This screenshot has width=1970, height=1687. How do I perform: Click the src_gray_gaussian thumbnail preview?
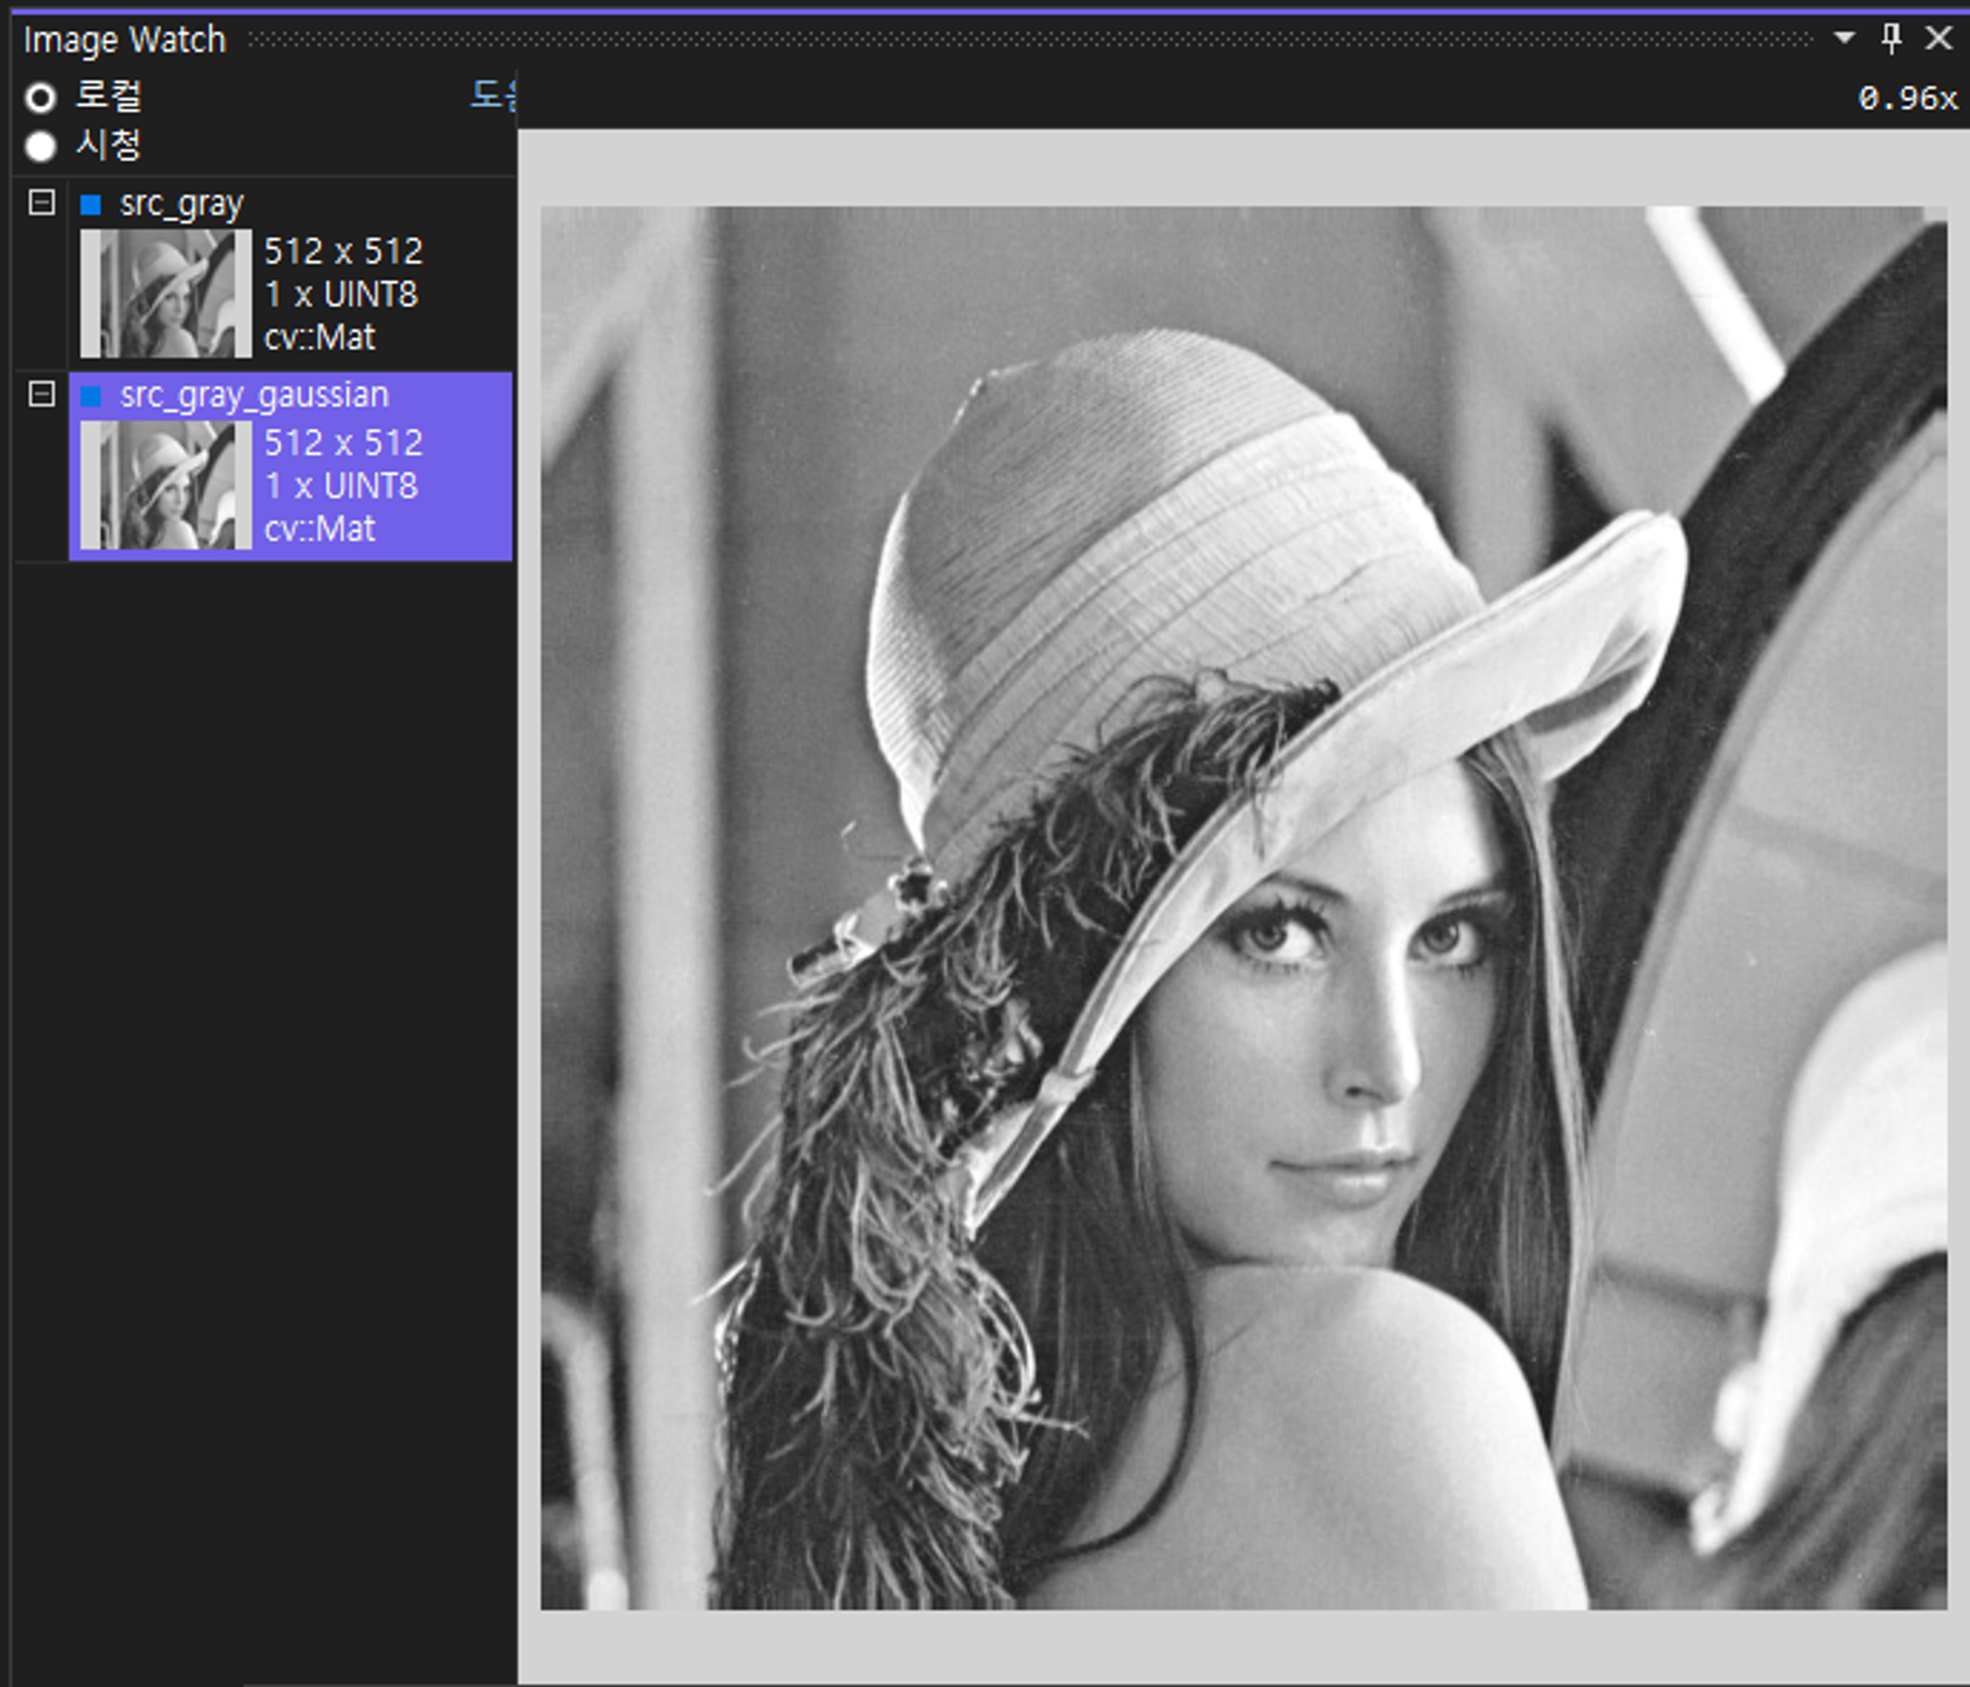click(165, 485)
